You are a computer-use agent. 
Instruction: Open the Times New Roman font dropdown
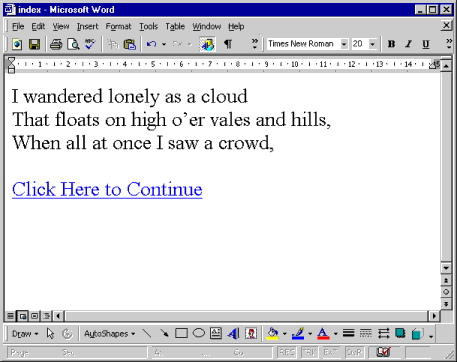[x=344, y=44]
